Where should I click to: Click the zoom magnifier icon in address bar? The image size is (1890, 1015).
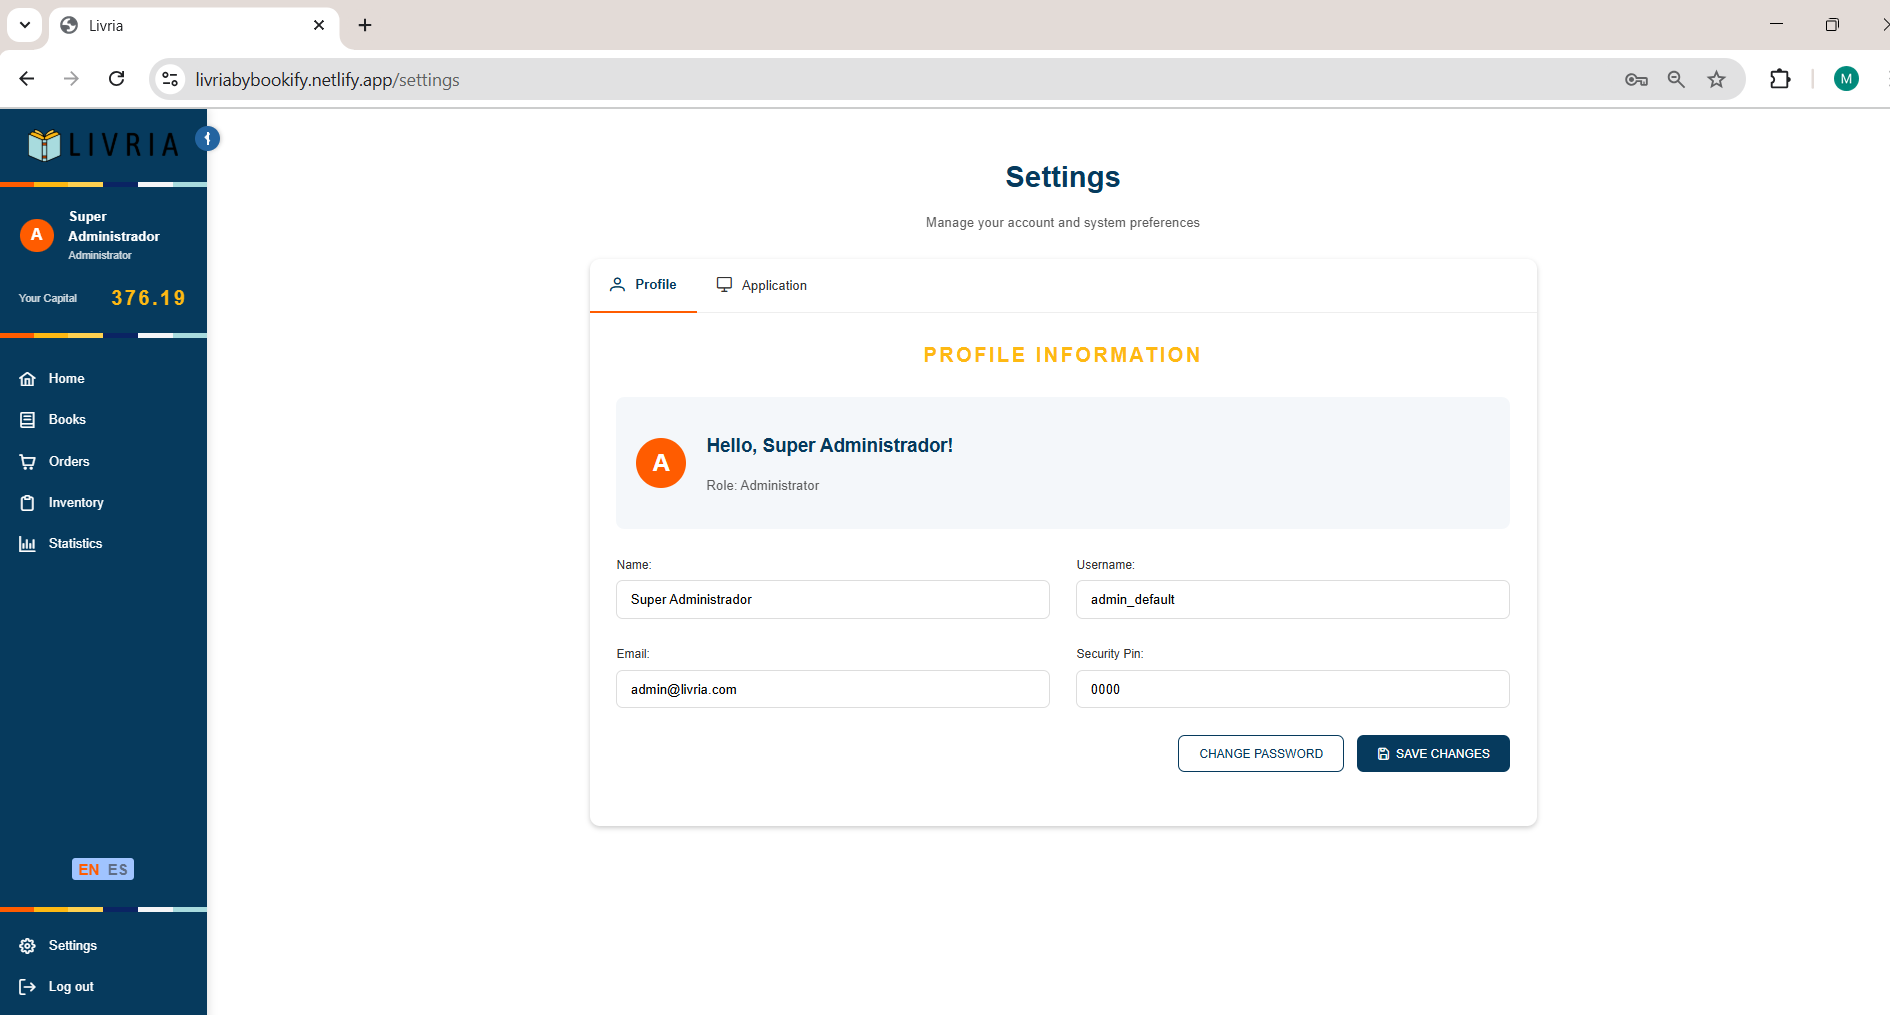pos(1677,79)
